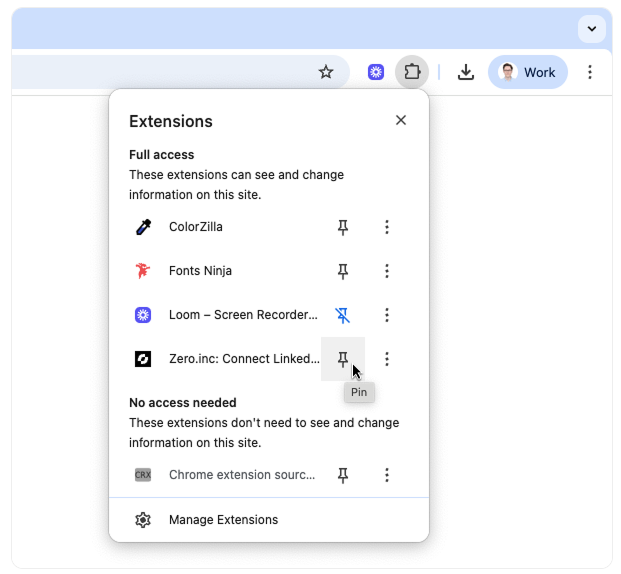This screenshot has height=574, width=621.
Task: Unpin the Loom Screen Recorder extension
Action: [343, 315]
